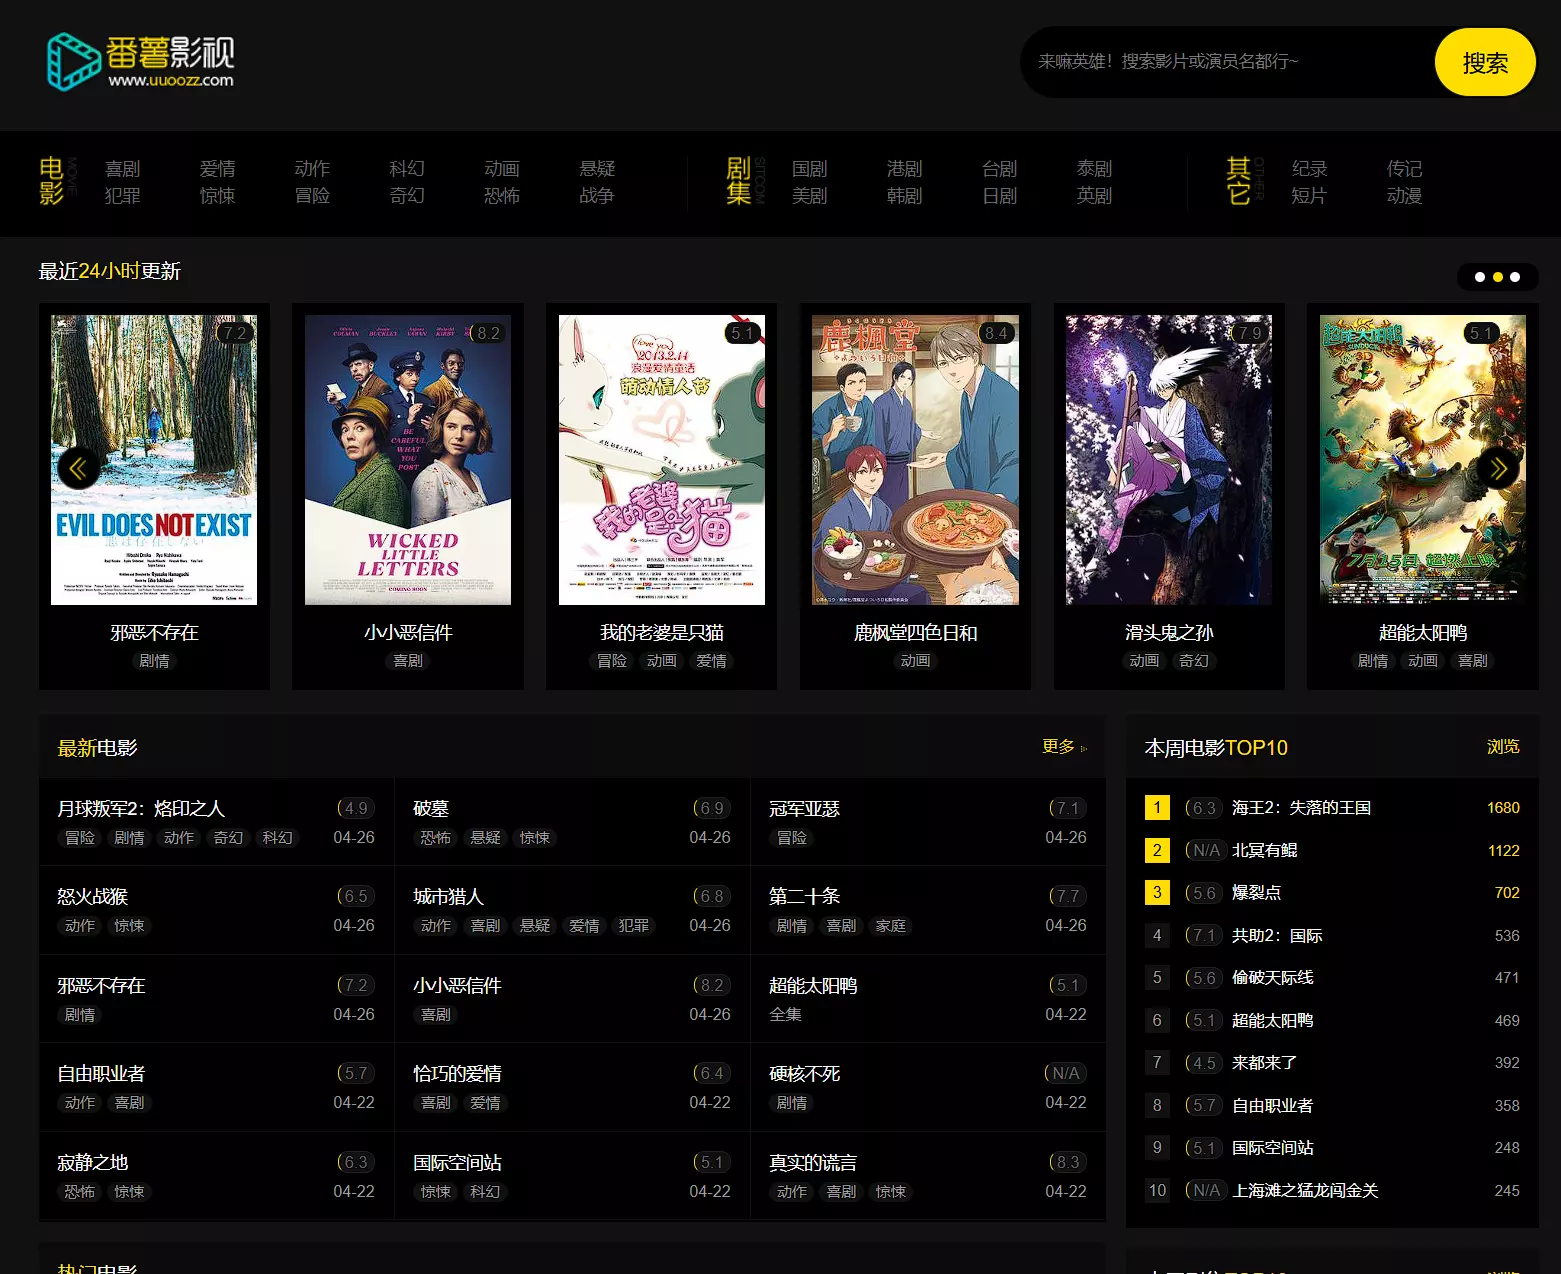Open the 邪恶不存在 poster thumbnail
Screen dimensions: 1561x1274
(154, 460)
